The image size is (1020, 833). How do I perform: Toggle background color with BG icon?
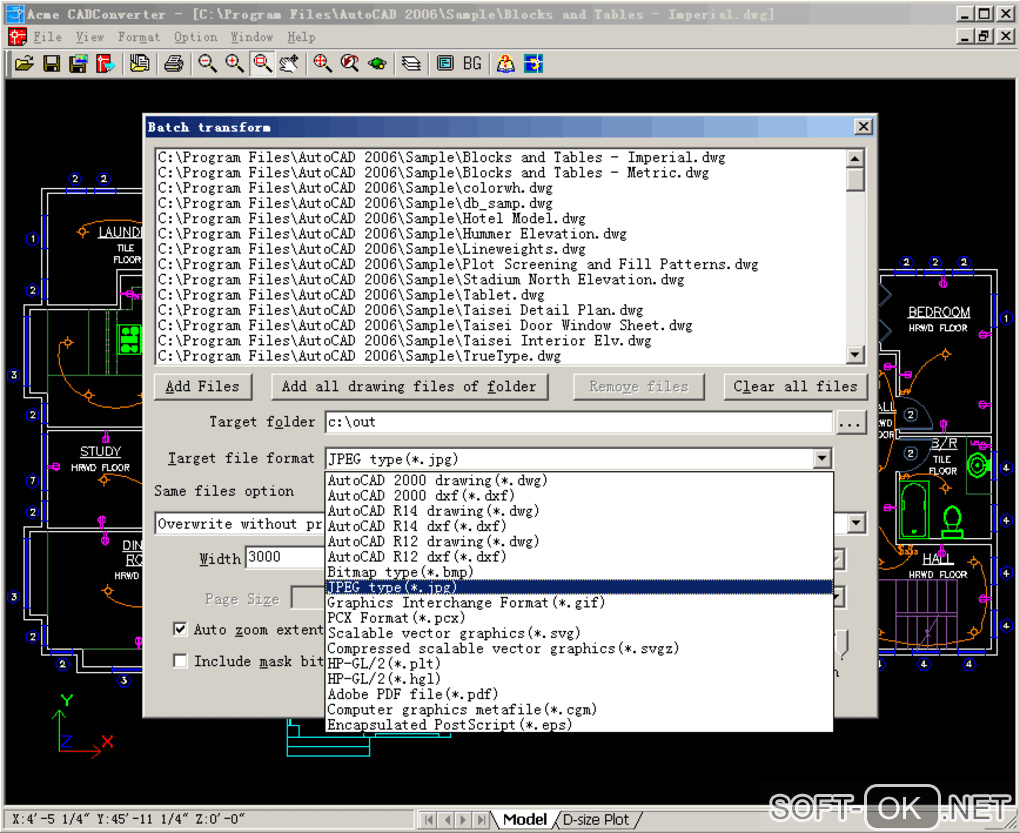472,64
